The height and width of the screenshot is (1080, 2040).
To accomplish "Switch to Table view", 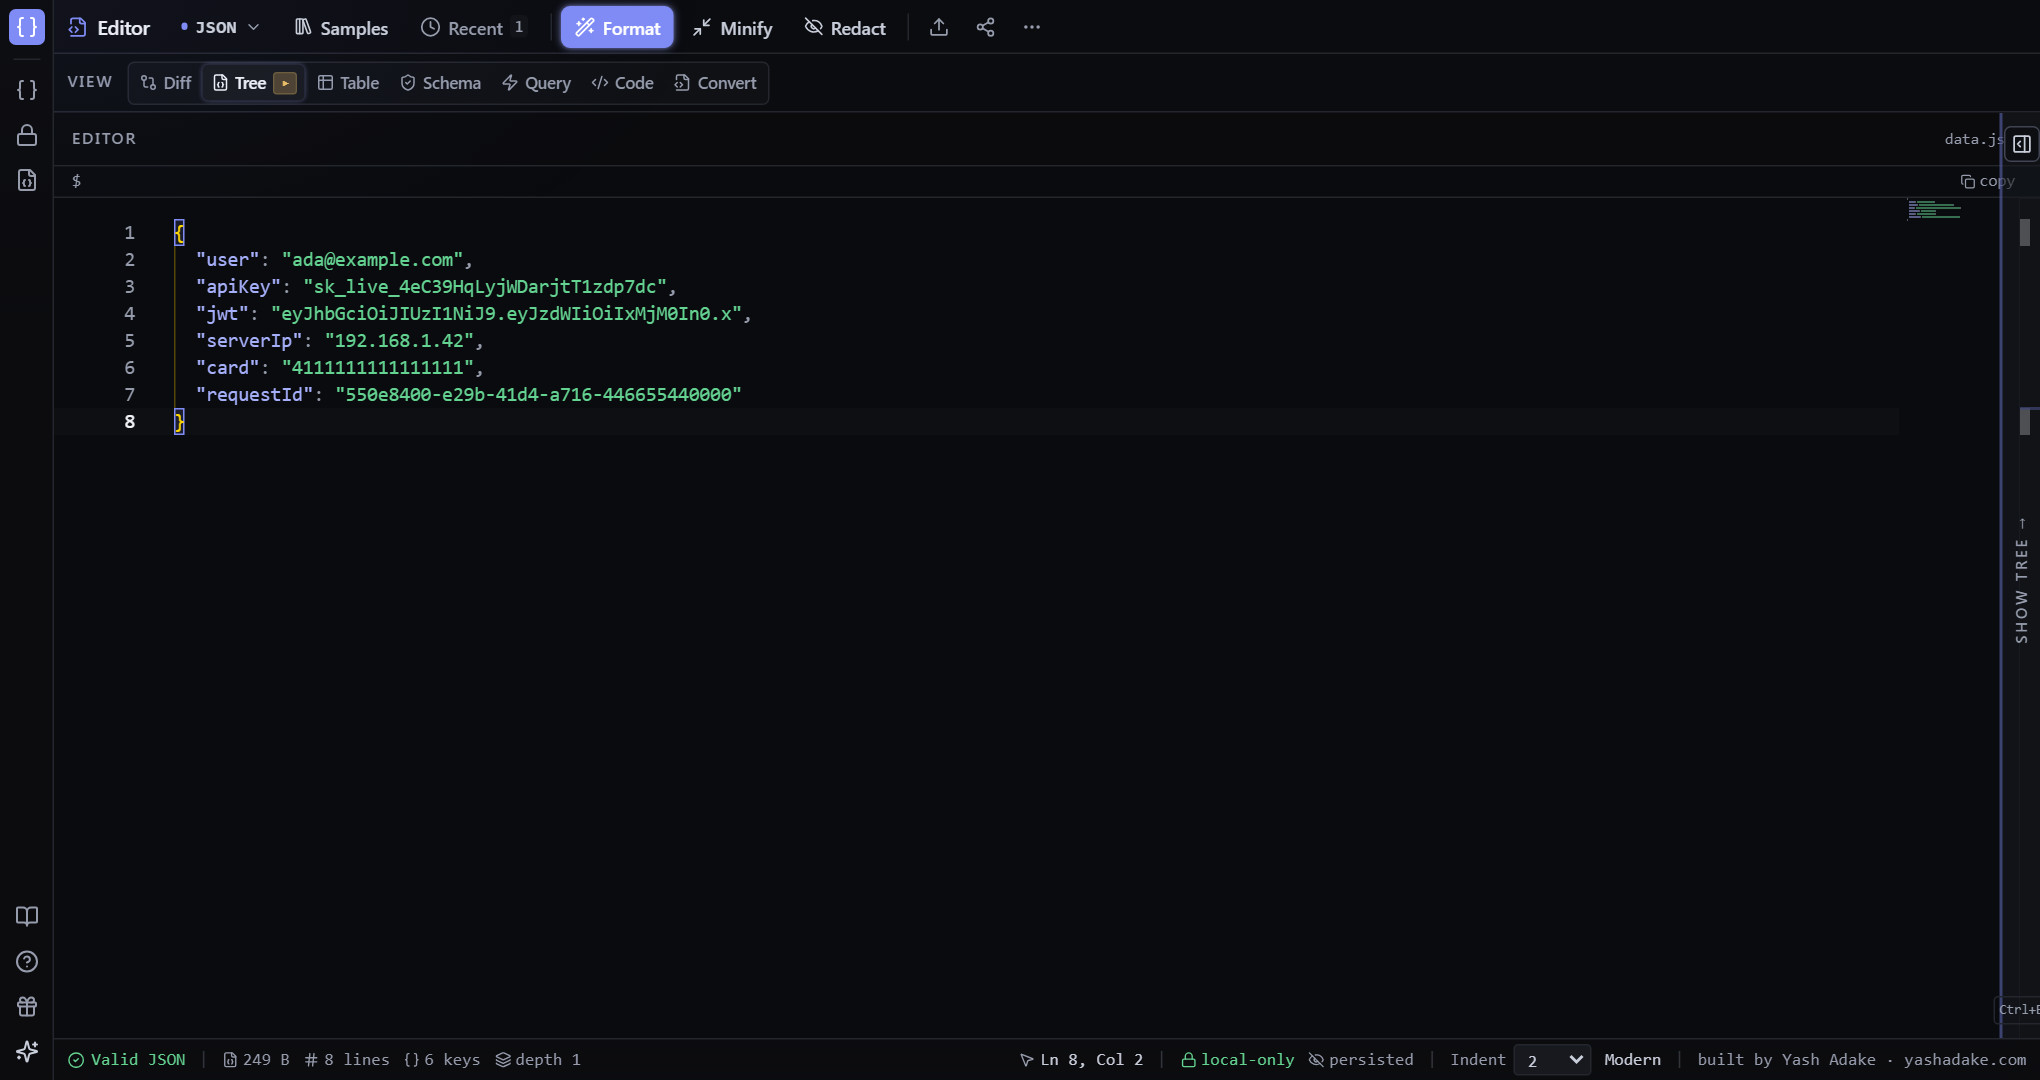I will coord(348,83).
